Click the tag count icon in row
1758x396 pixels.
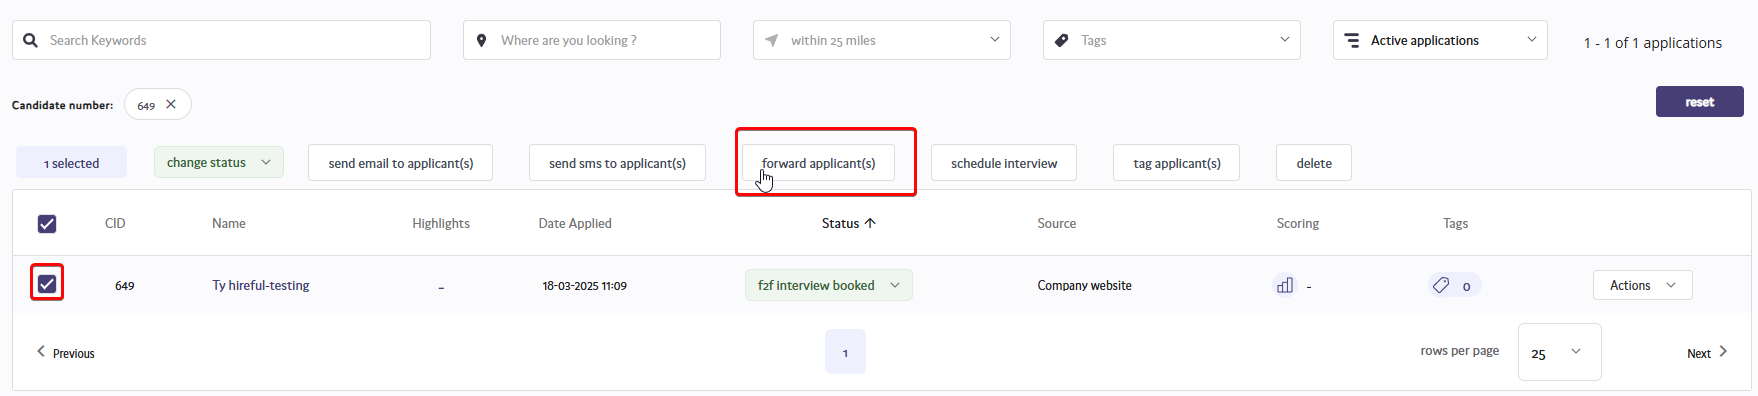pyautogui.click(x=1441, y=285)
